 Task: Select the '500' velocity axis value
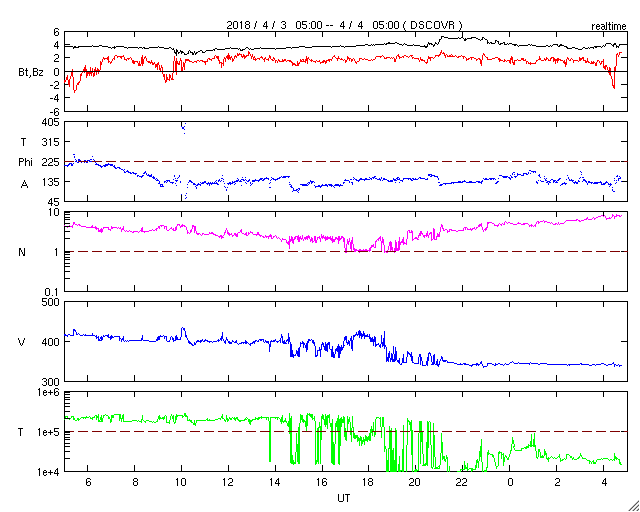[x=51, y=303]
